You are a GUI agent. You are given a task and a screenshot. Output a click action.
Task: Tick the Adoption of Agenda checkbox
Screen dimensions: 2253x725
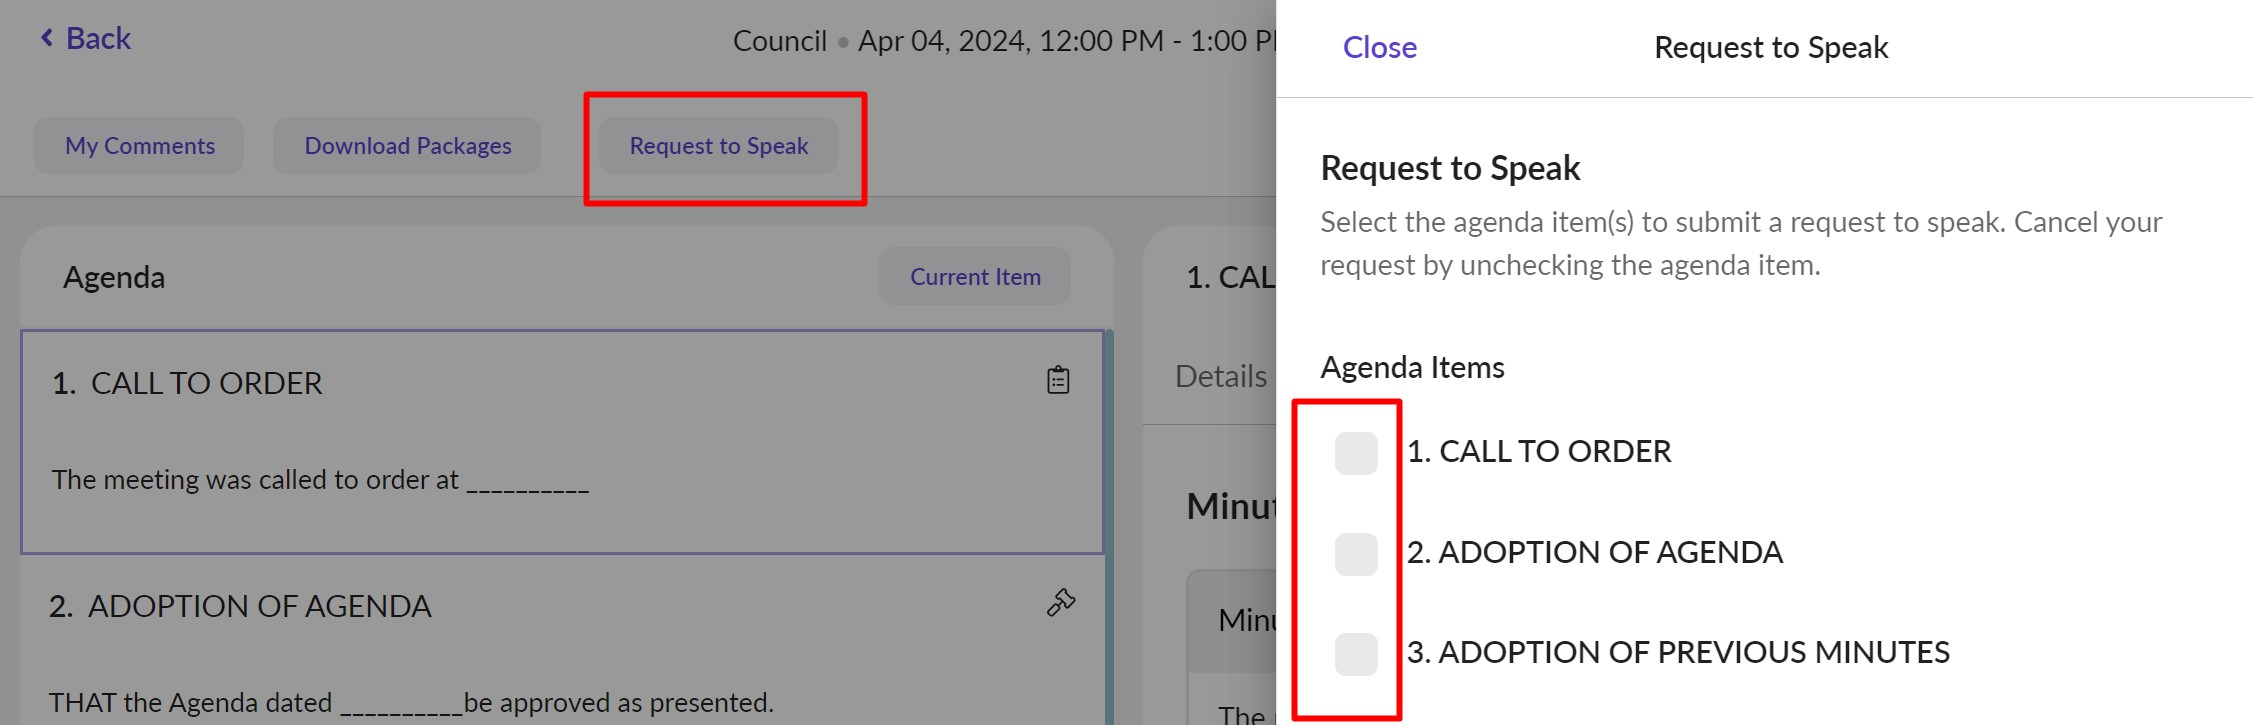click(1356, 554)
